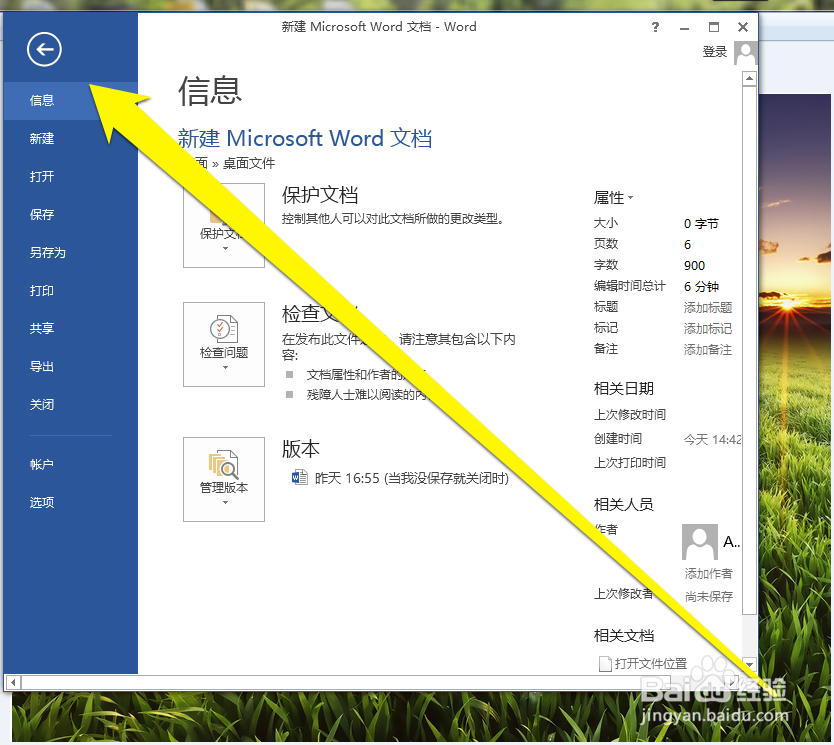
Task: Click the 版本 section heading
Action: [x=301, y=449]
